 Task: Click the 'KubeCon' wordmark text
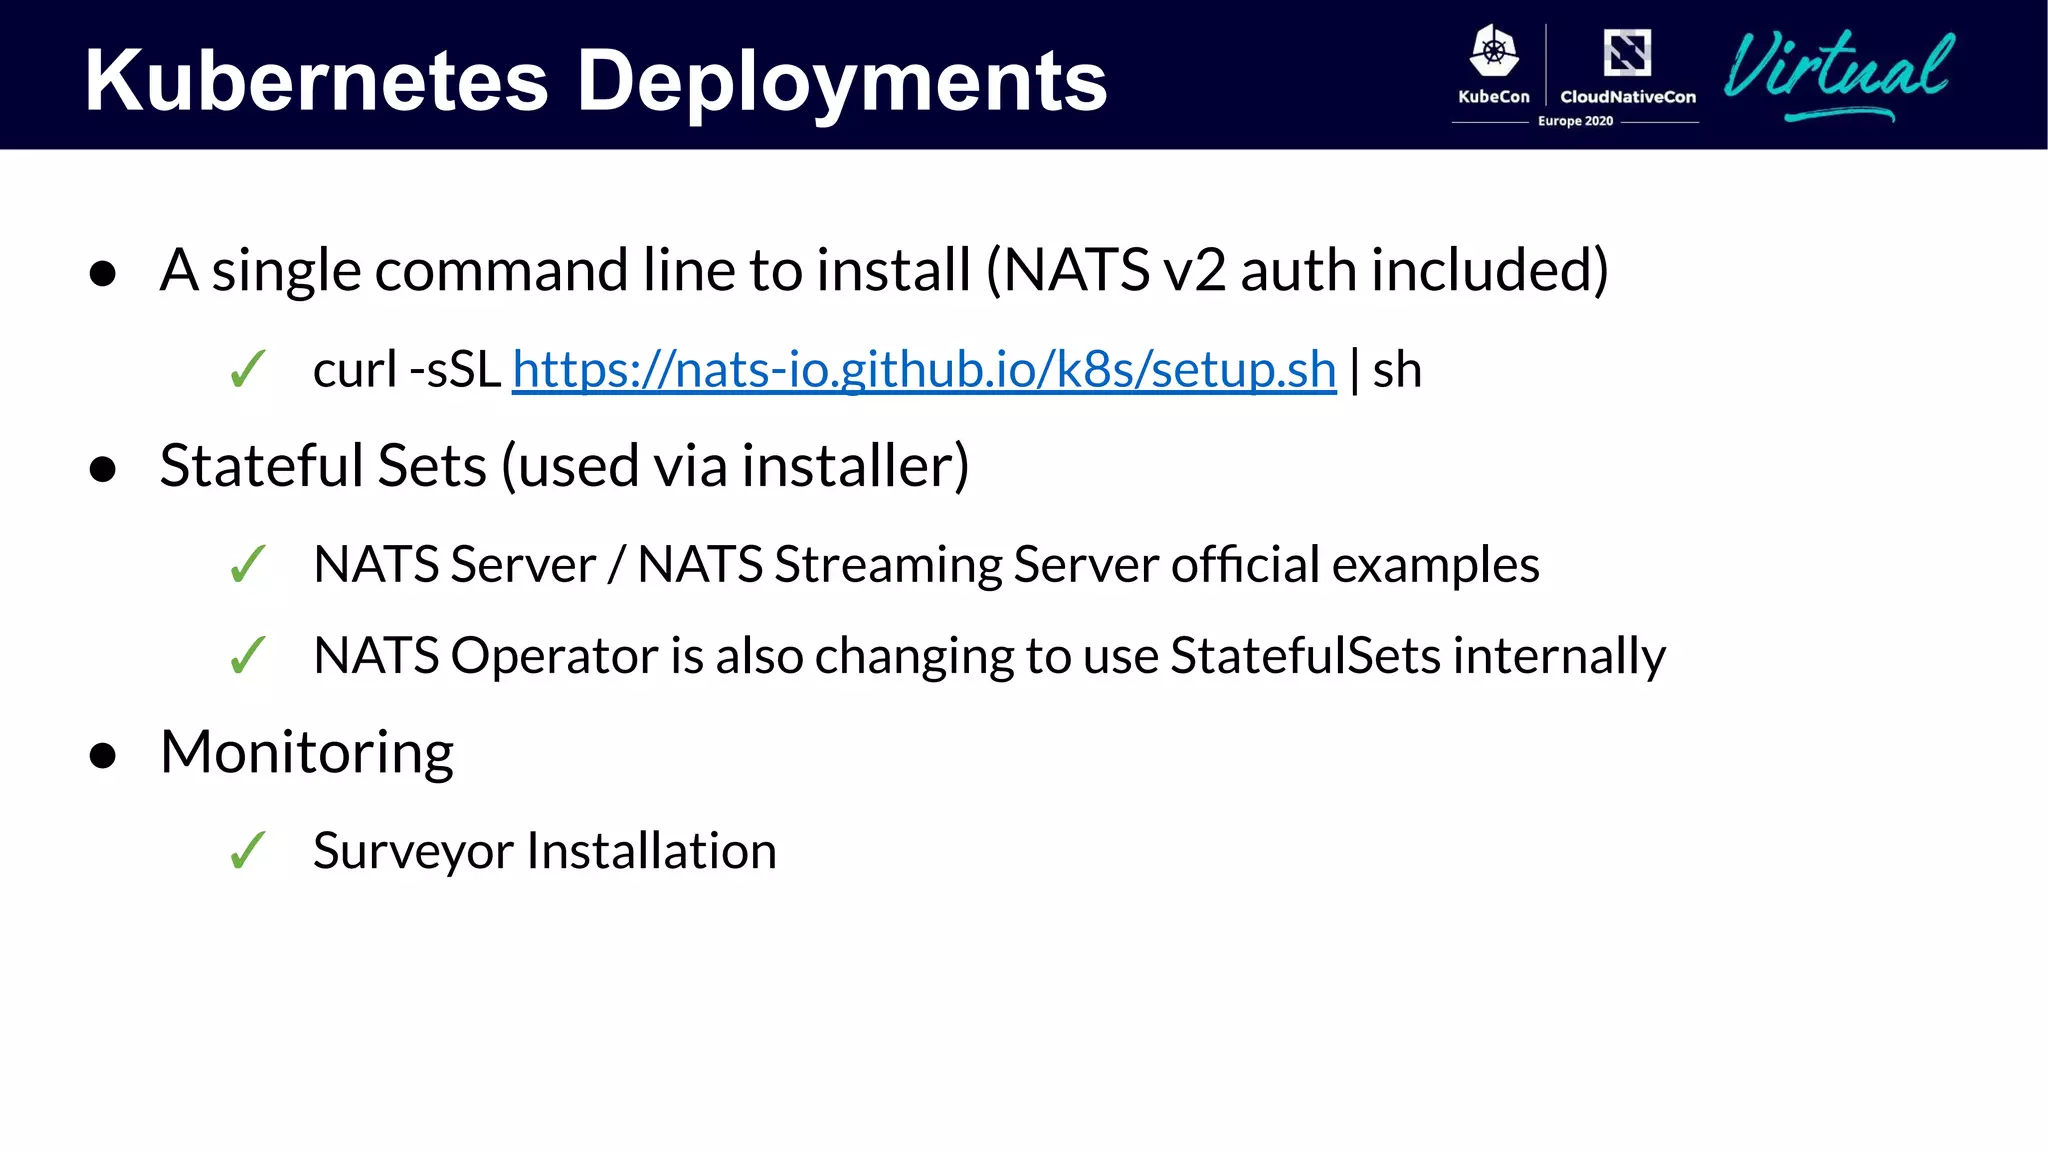[1494, 97]
